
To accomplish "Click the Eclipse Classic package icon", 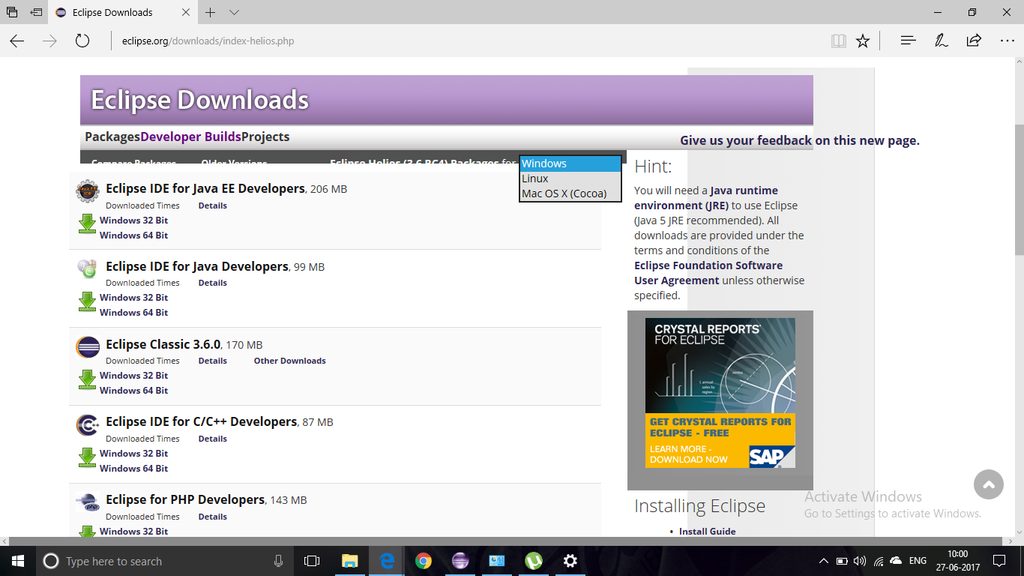I will [x=88, y=347].
